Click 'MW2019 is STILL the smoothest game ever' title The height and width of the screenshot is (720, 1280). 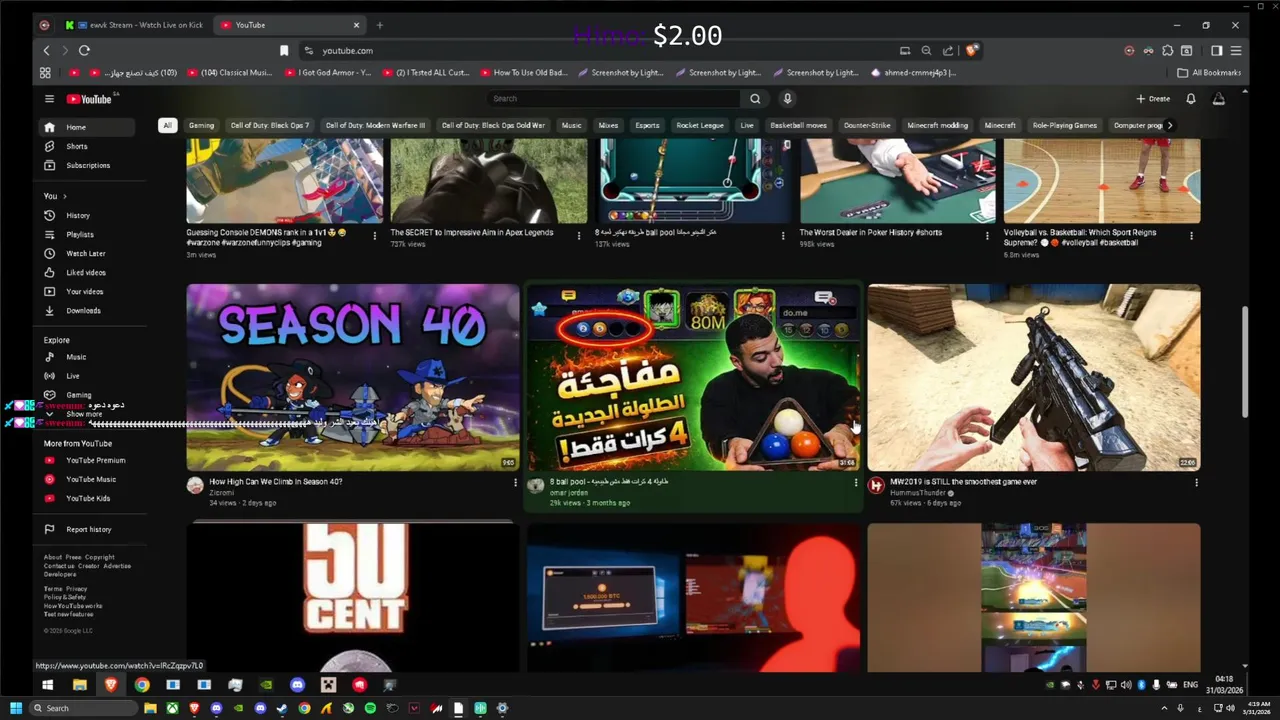(963, 482)
